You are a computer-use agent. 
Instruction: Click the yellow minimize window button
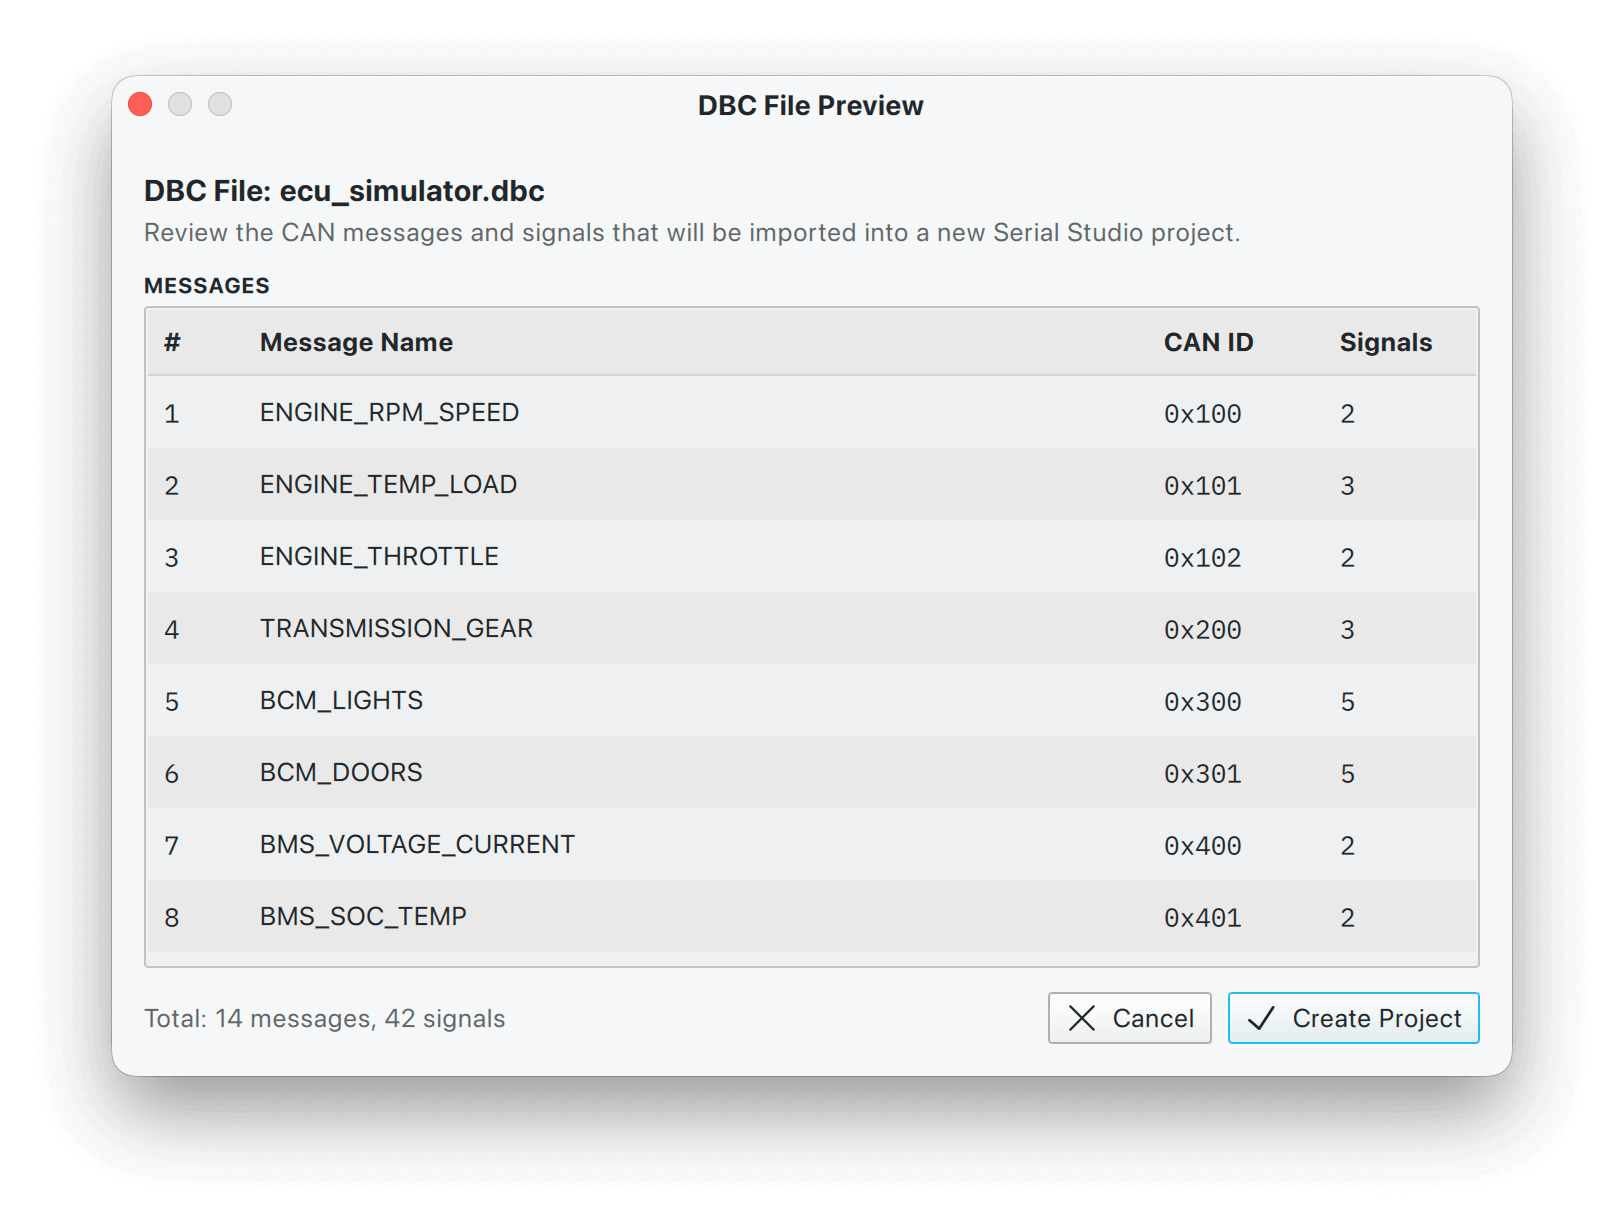(180, 104)
